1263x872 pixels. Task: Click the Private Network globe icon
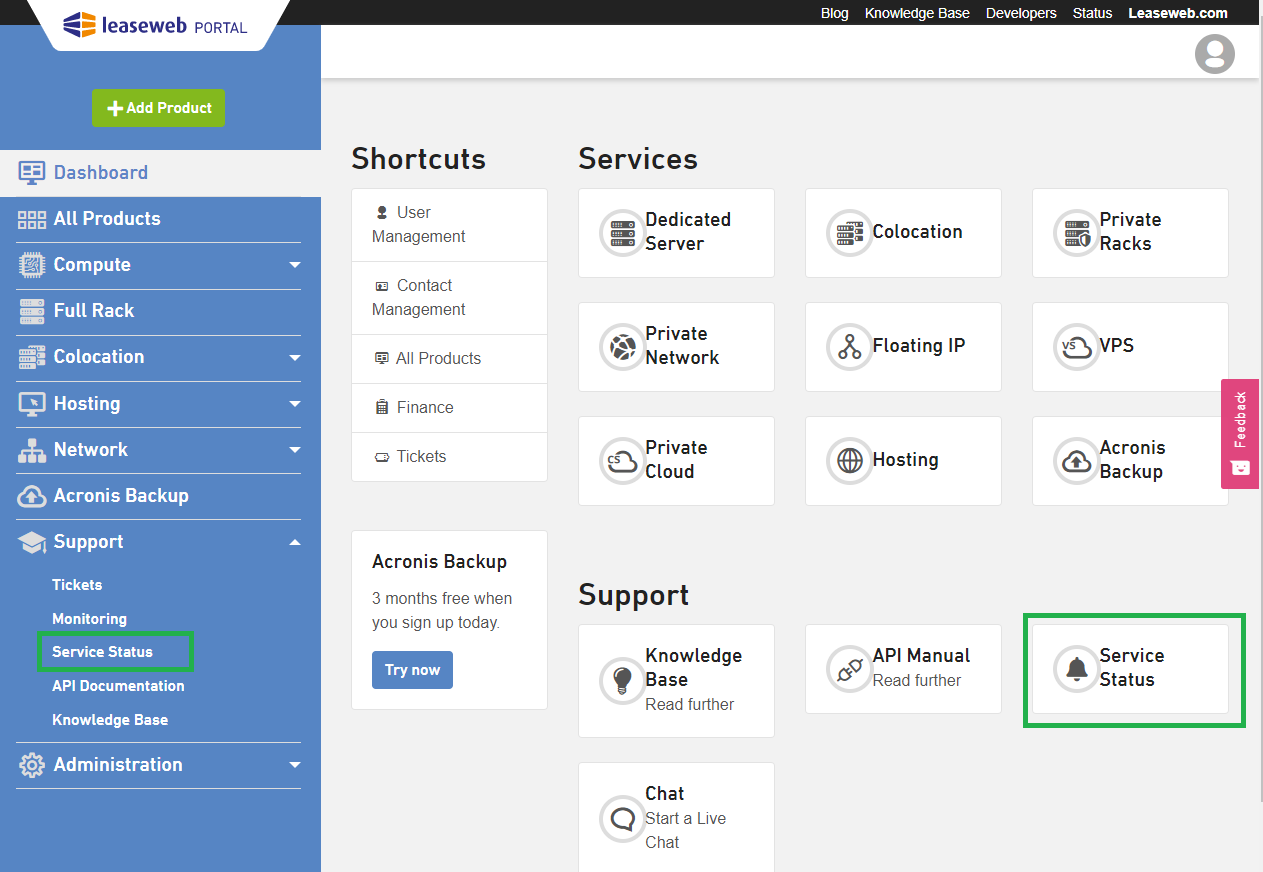(622, 347)
